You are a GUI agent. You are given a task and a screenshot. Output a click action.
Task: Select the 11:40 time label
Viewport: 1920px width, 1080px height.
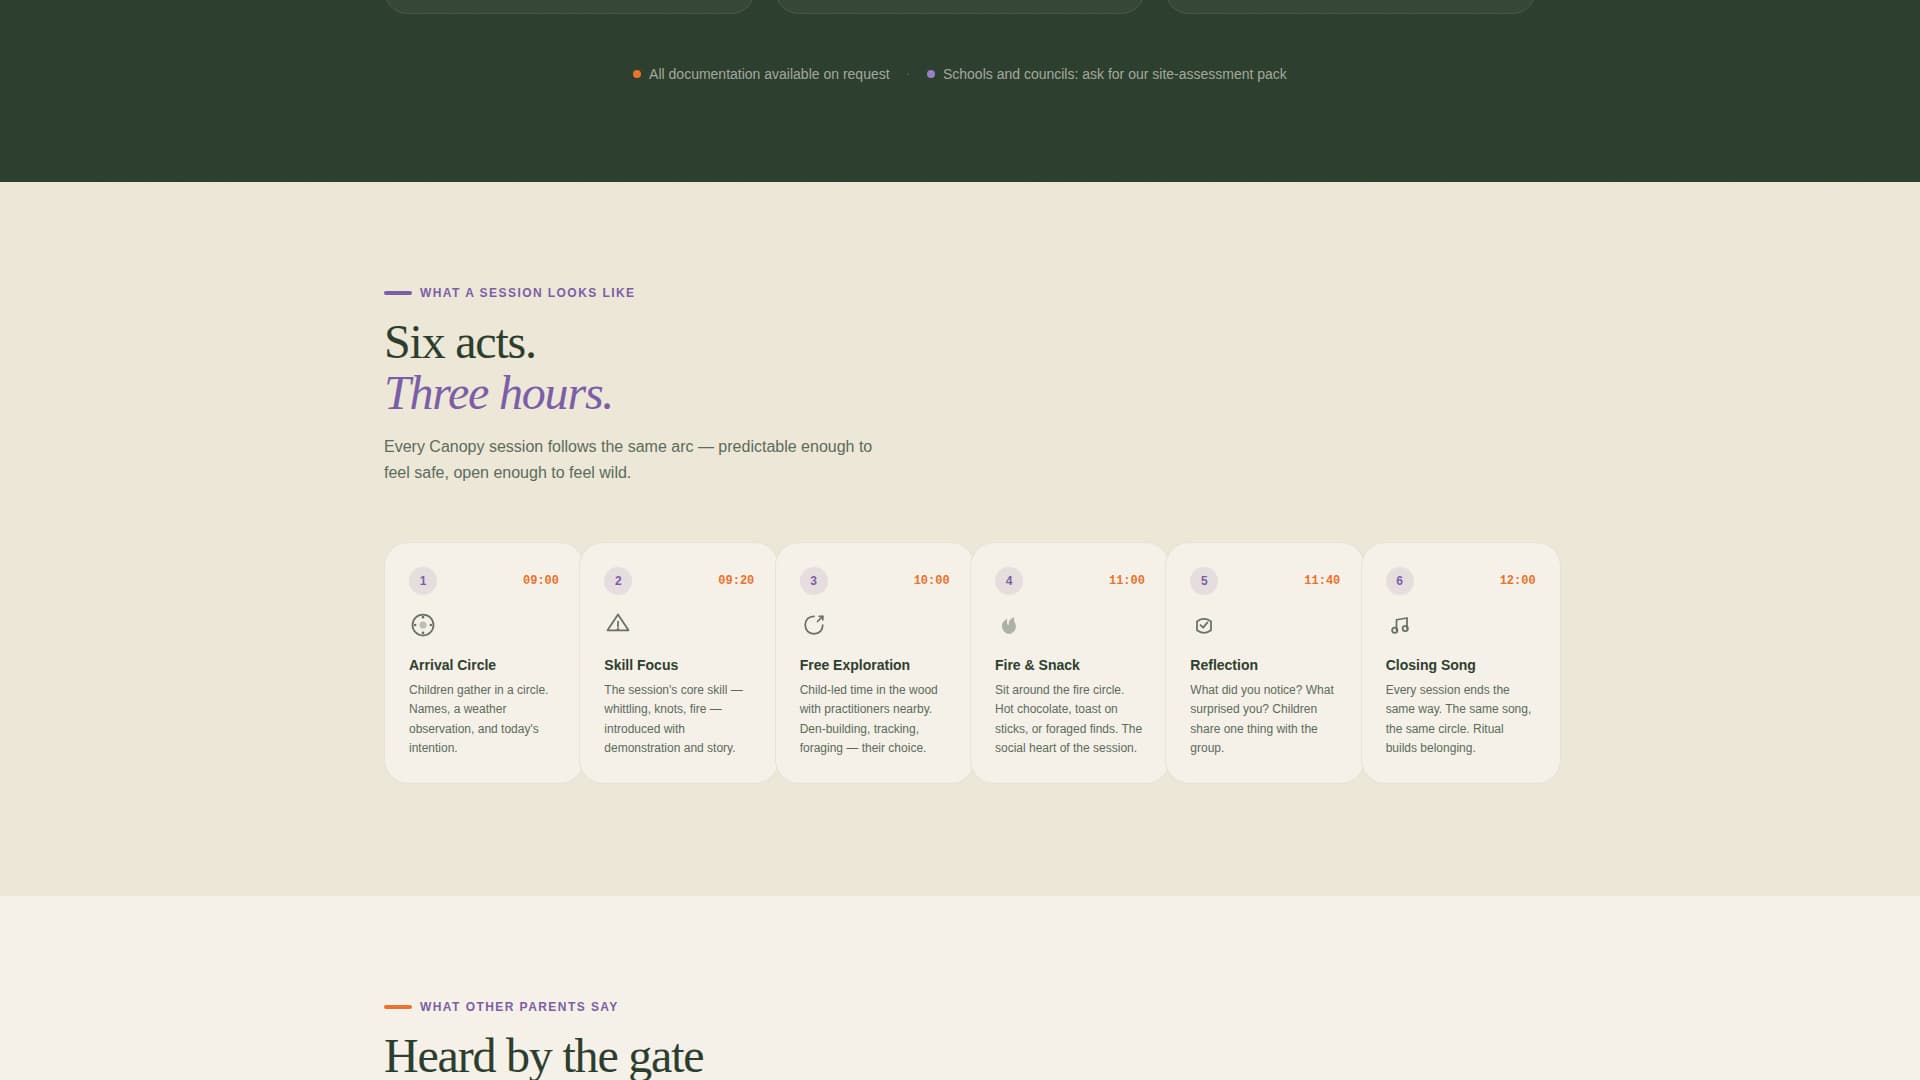tap(1322, 580)
